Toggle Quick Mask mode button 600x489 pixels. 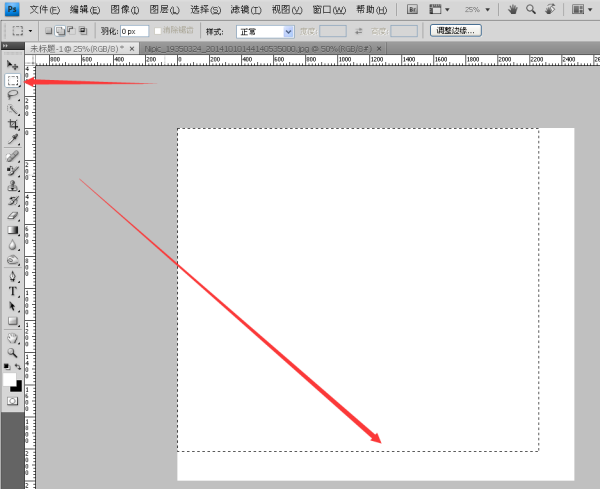[x=13, y=400]
